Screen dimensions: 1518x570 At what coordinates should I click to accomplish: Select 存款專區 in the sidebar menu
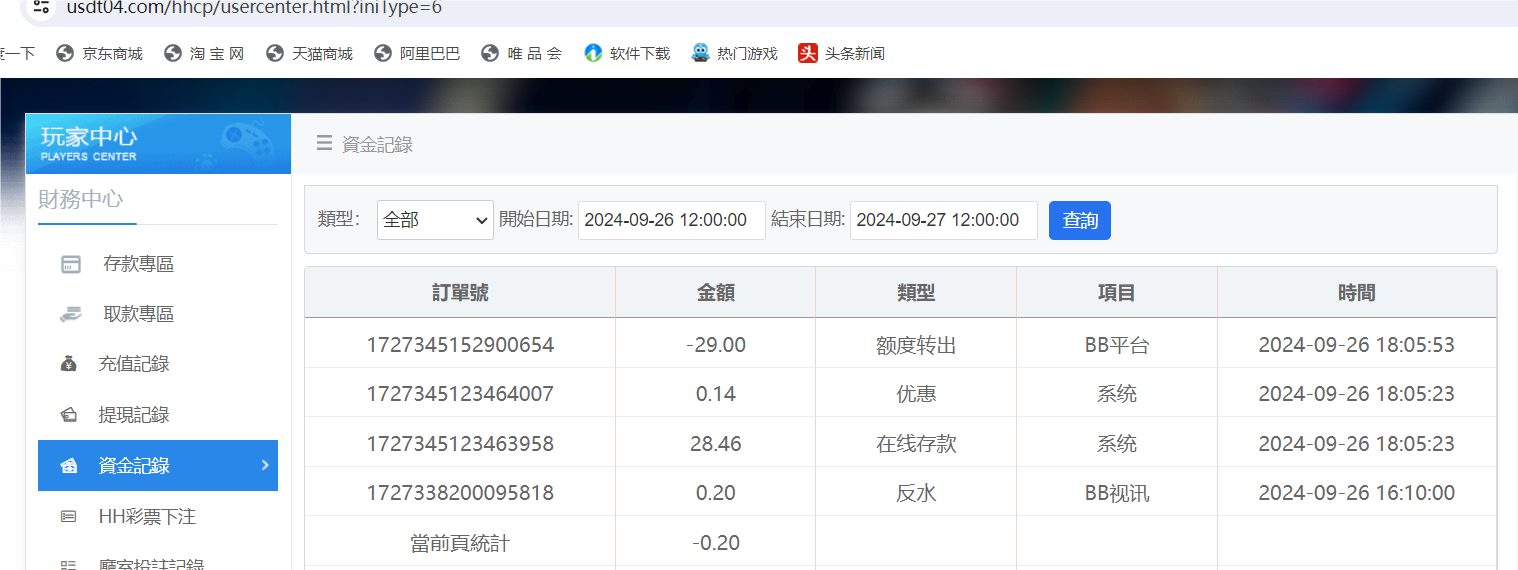click(x=138, y=265)
